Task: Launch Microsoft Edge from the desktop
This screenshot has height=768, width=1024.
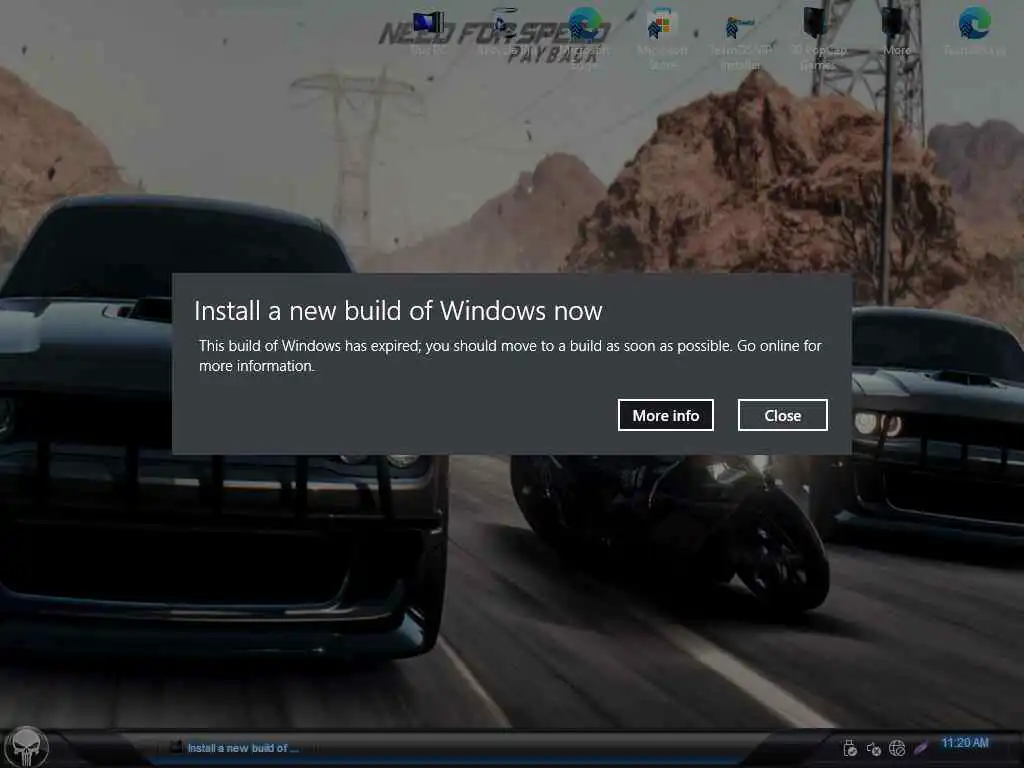Action: click(584, 37)
